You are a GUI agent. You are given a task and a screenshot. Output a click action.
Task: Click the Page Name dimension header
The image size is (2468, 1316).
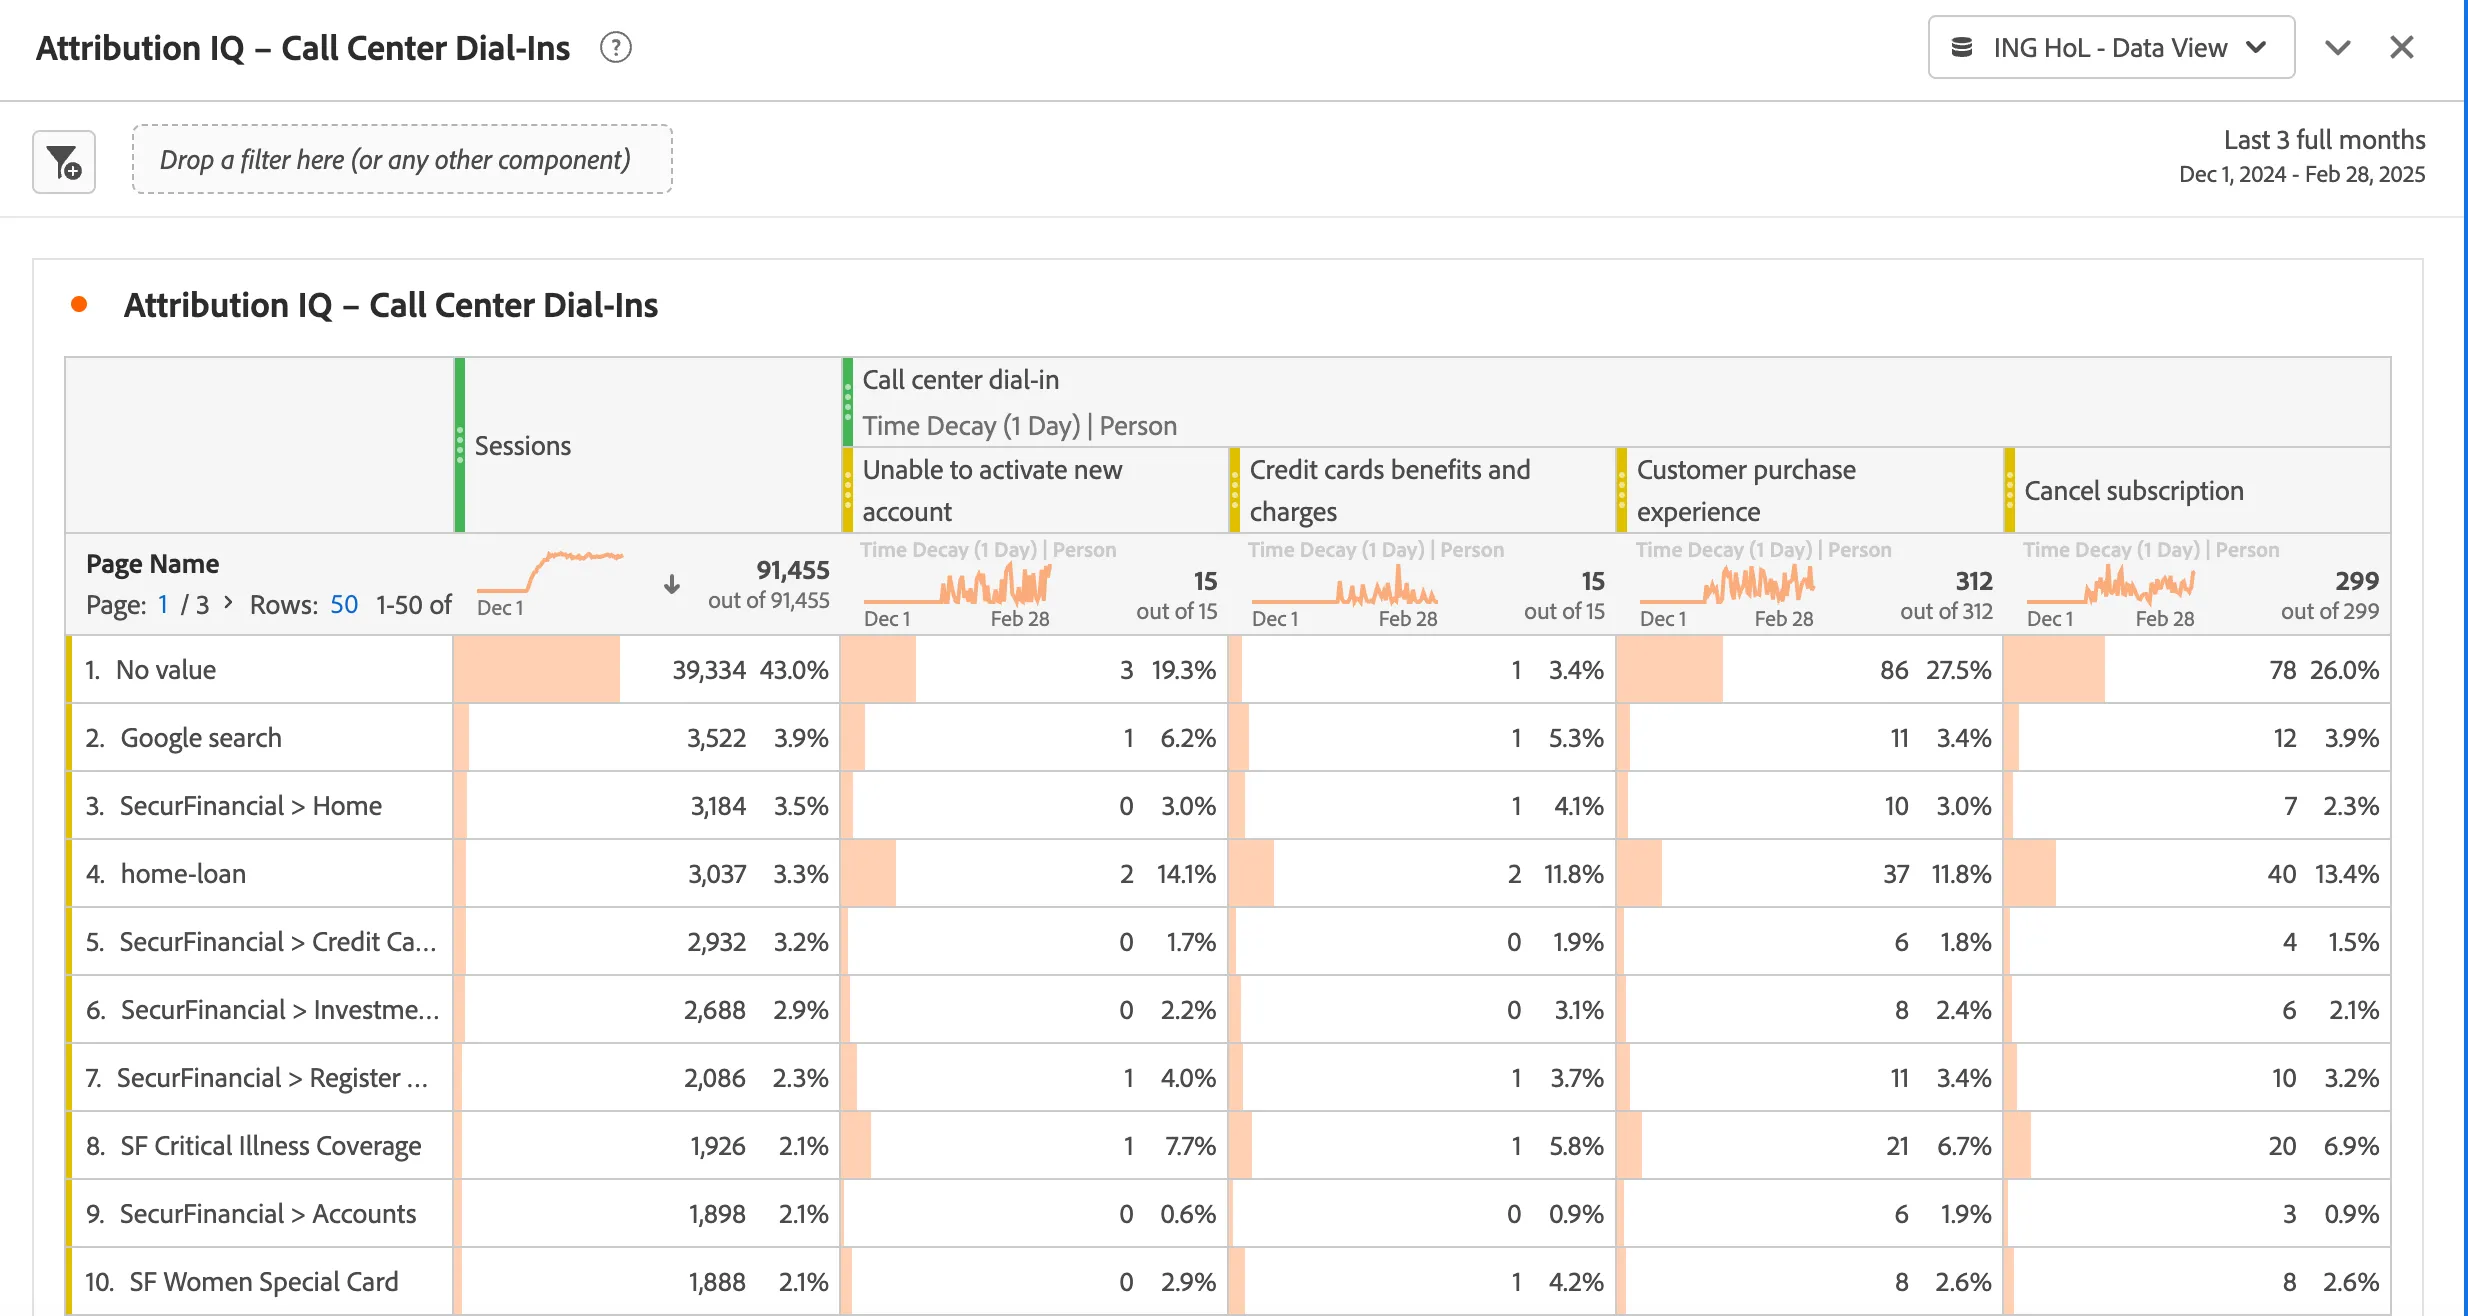152,563
